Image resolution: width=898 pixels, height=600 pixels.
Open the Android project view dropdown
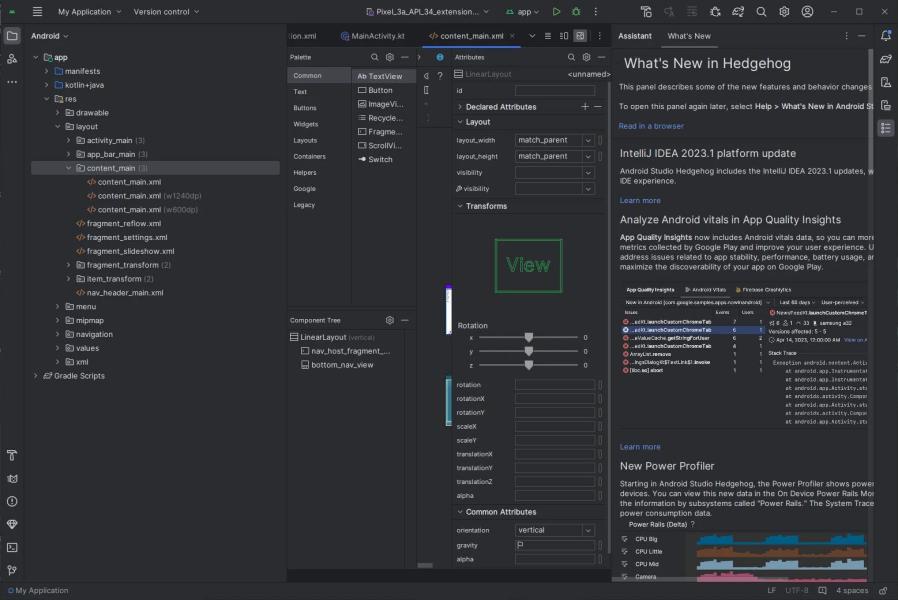coord(50,35)
